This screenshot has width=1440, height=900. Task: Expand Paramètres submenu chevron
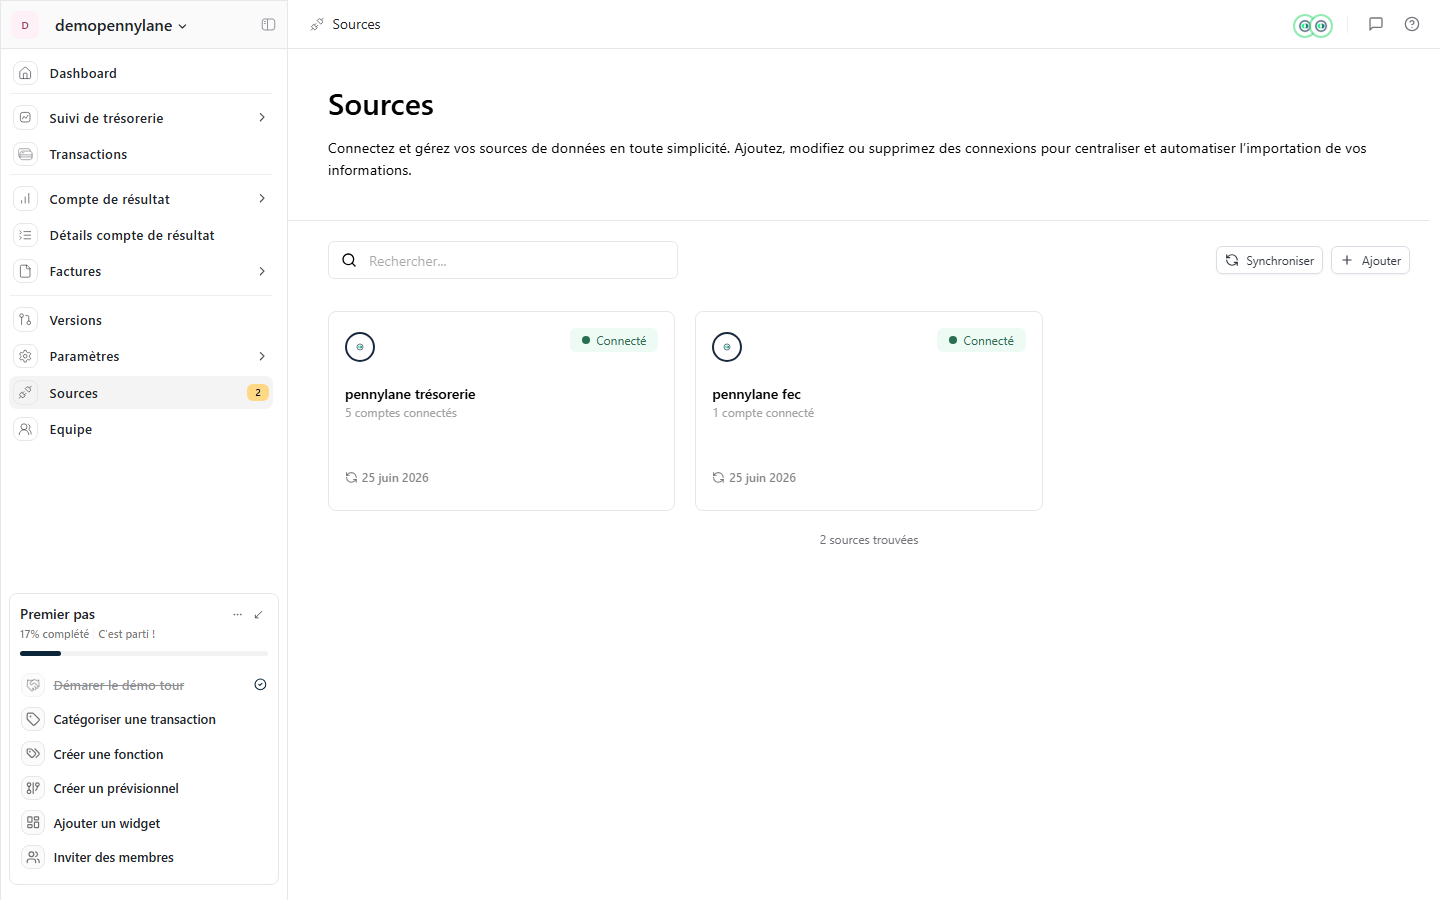262,356
